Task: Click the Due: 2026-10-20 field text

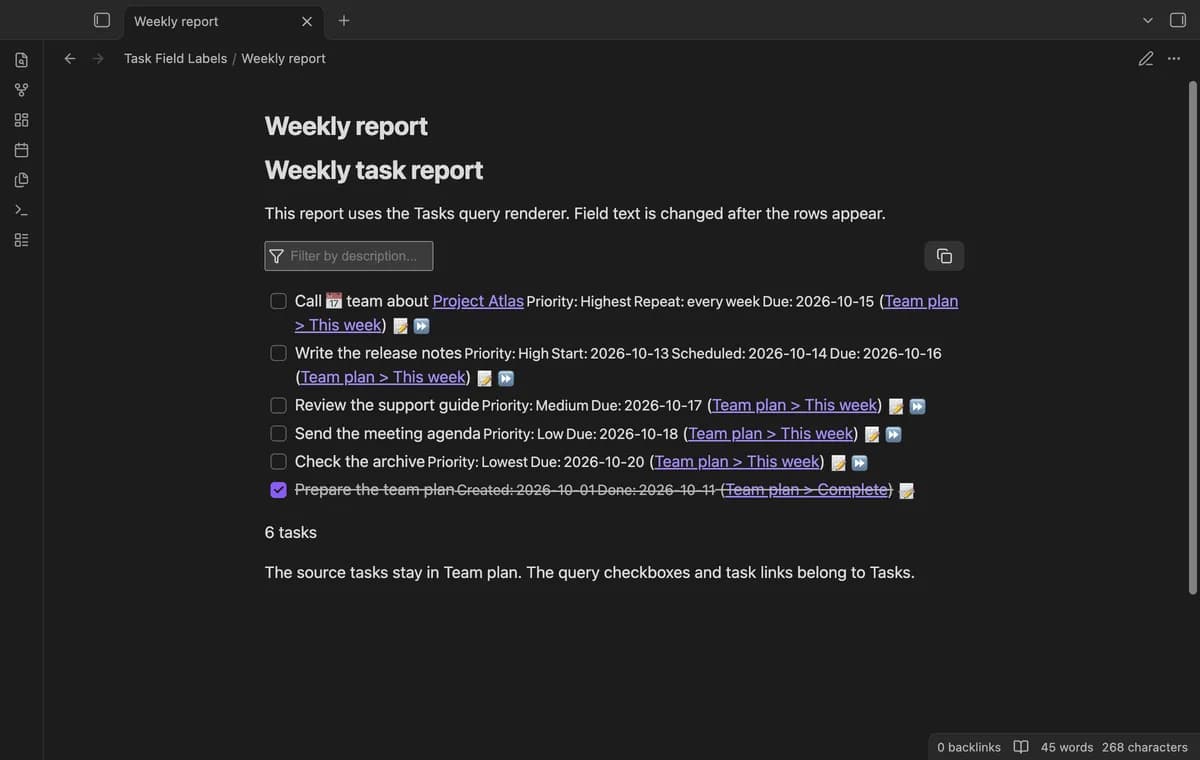Action: coord(587,462)
